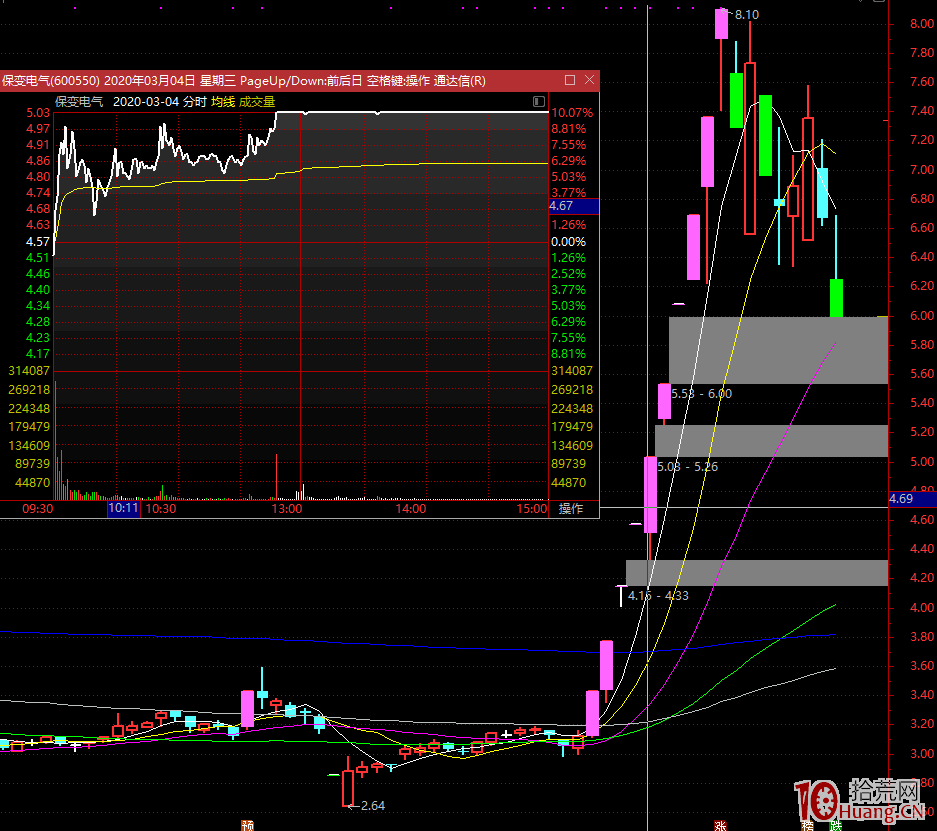Click the 分时 label in popup header
This screenshot has height=831, width=937.
pyautogui.click(x=195, y=101)
